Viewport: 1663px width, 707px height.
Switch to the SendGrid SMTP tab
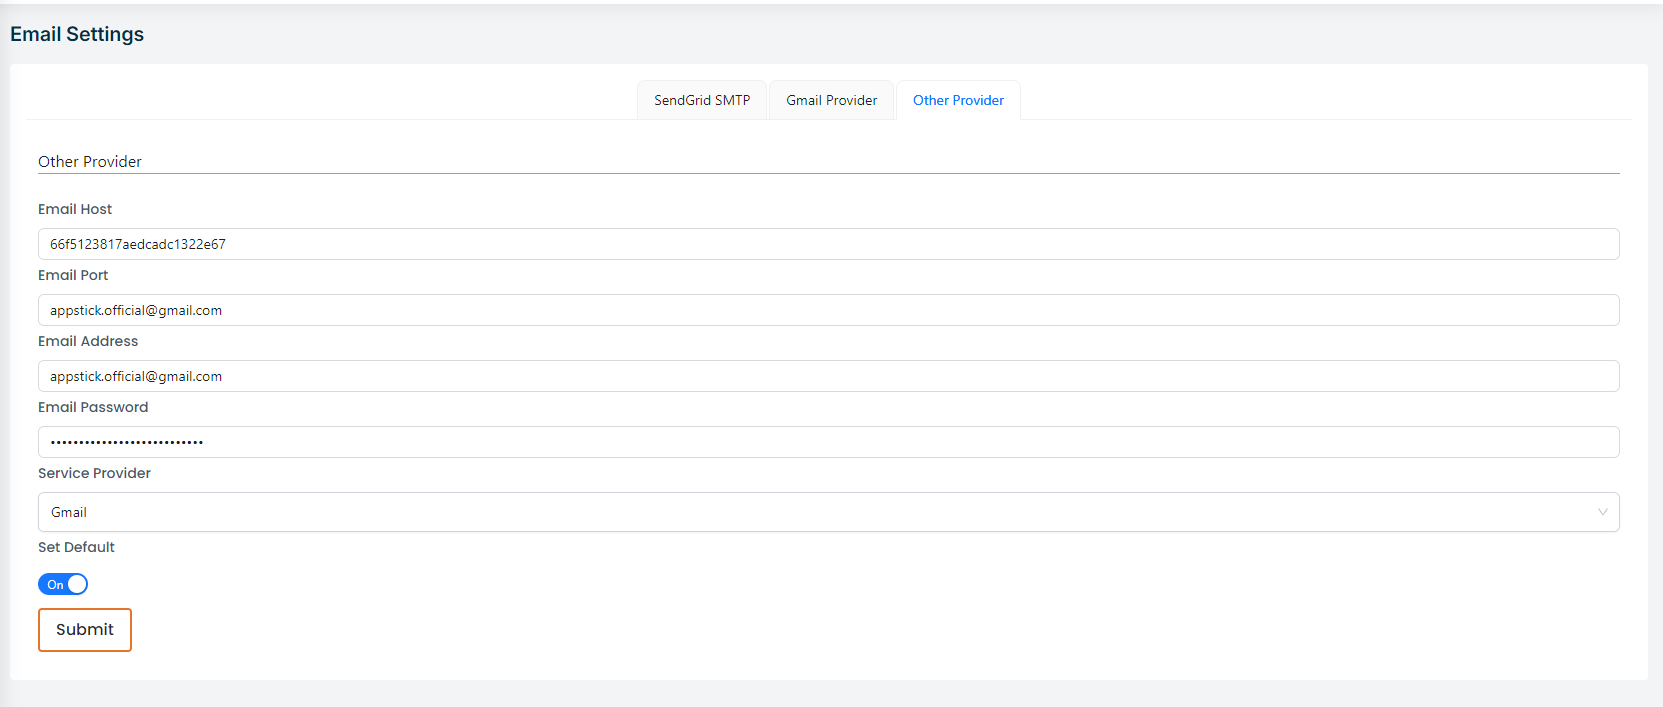[x=702, y=100]
